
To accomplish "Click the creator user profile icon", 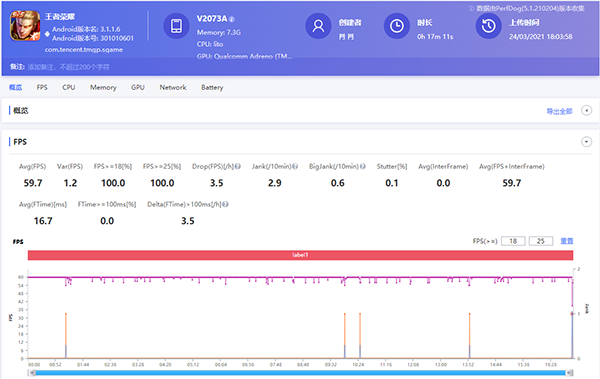I will pos(318,26).
